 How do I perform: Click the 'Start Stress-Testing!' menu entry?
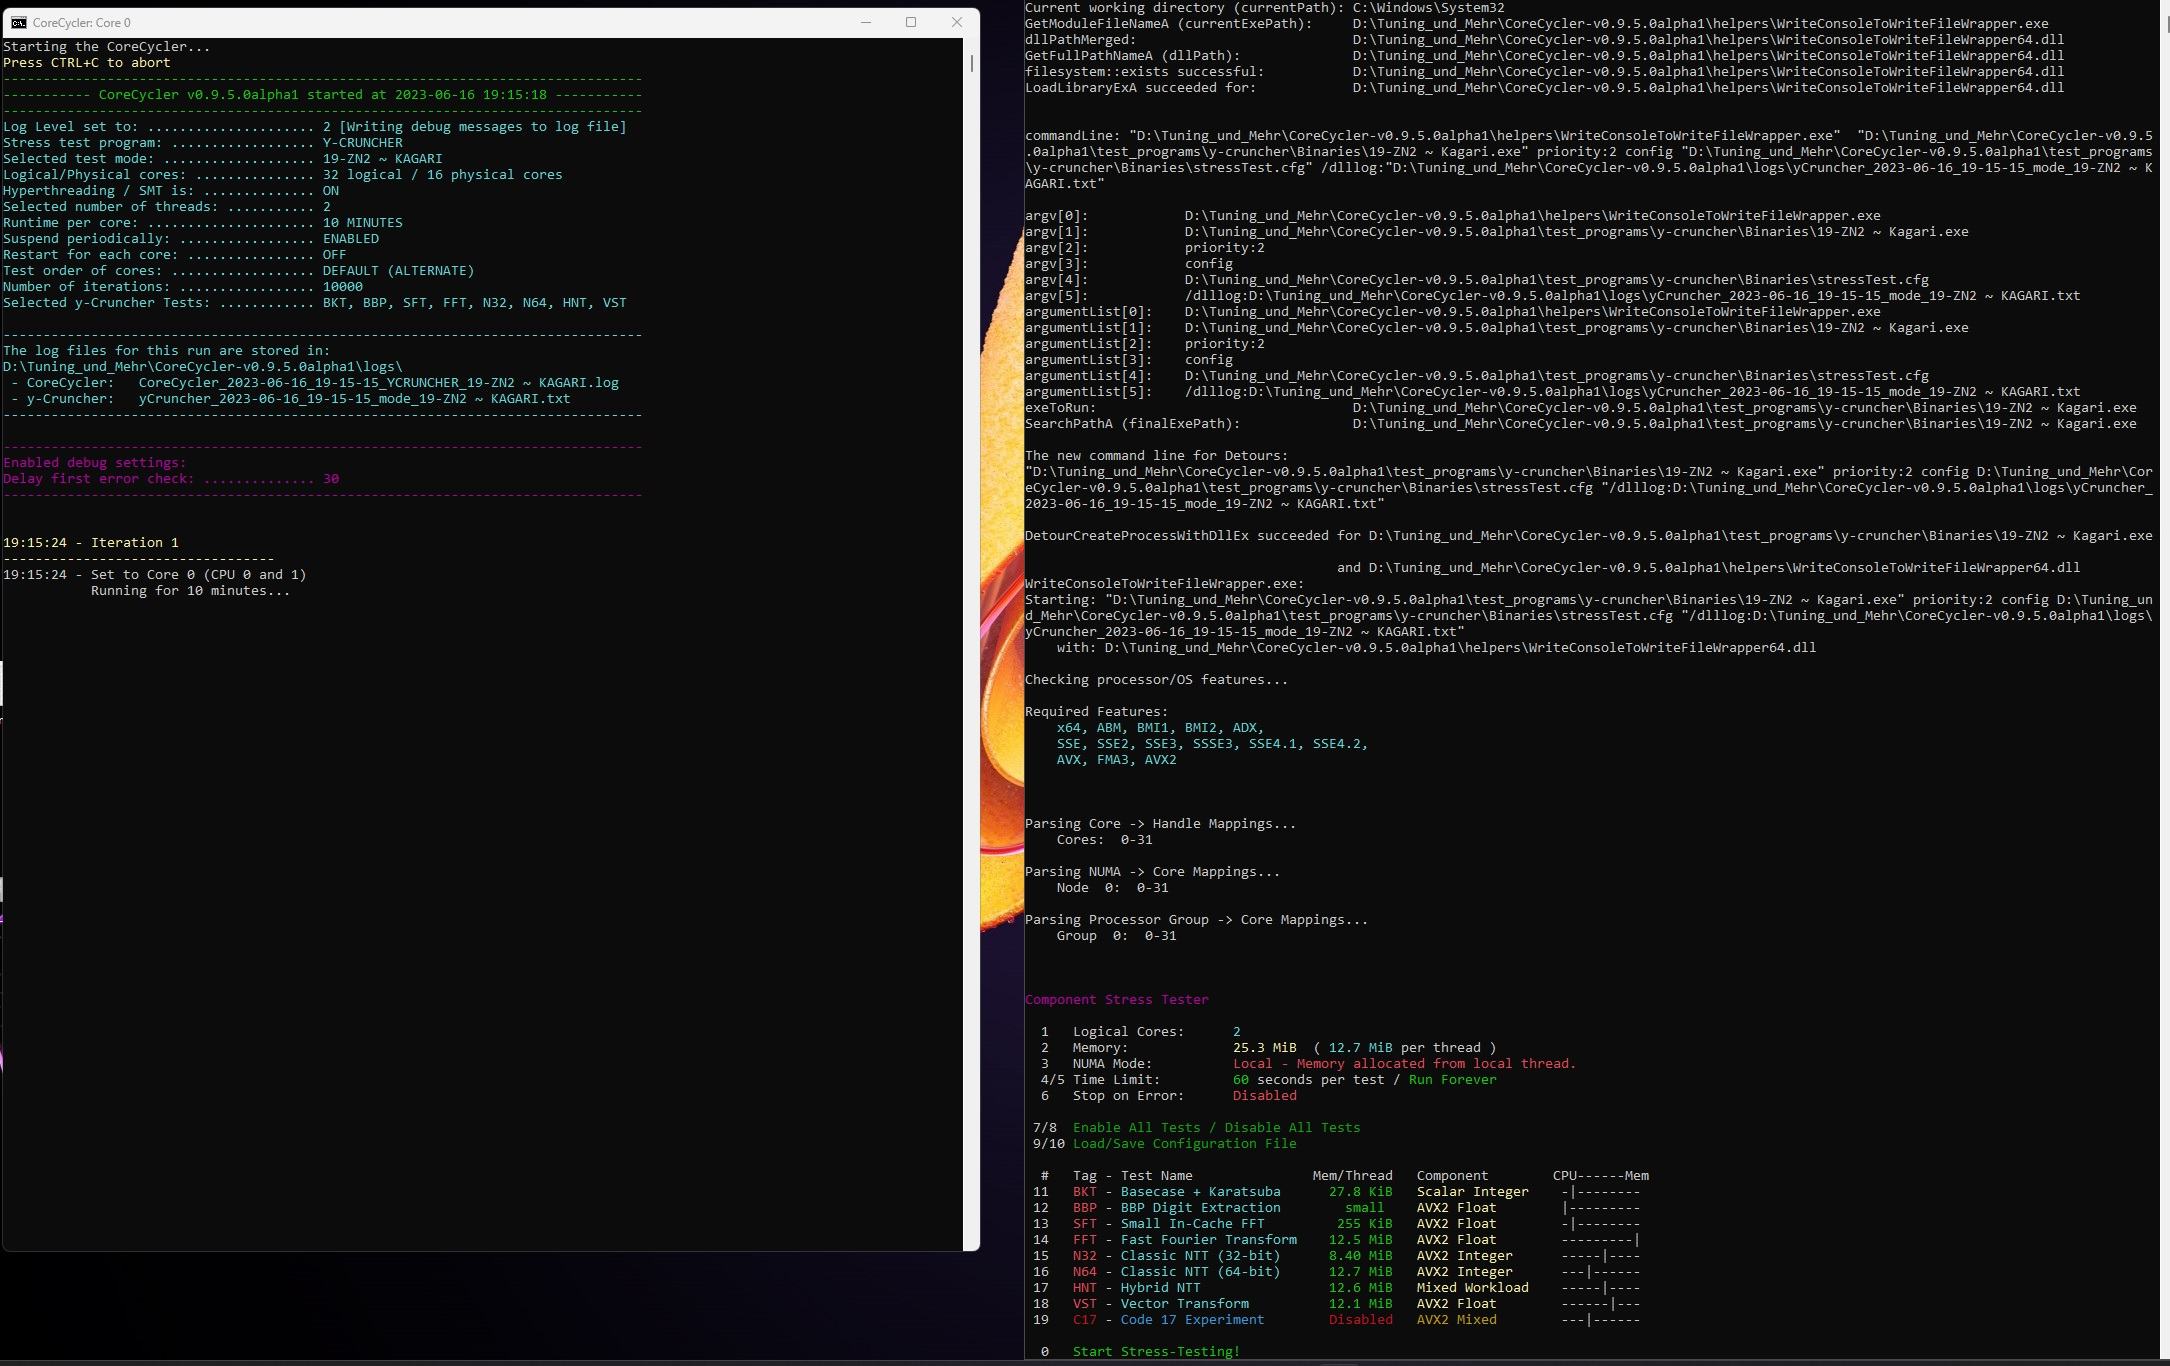click(x=1156, y=1351)
